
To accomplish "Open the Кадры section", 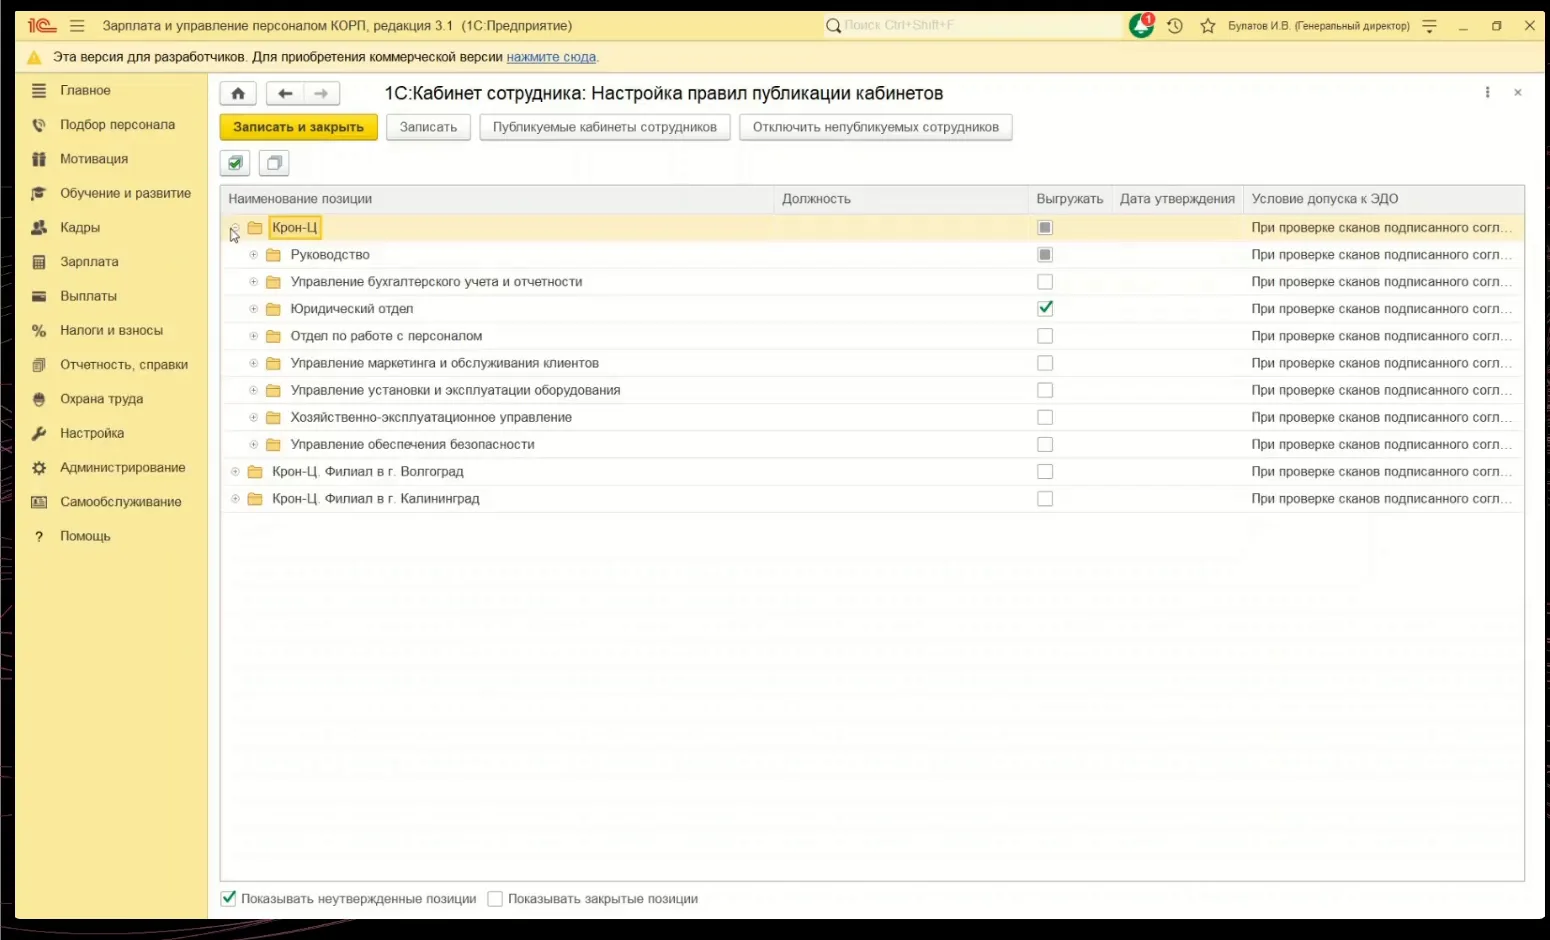I will click(x=80, y=228).
